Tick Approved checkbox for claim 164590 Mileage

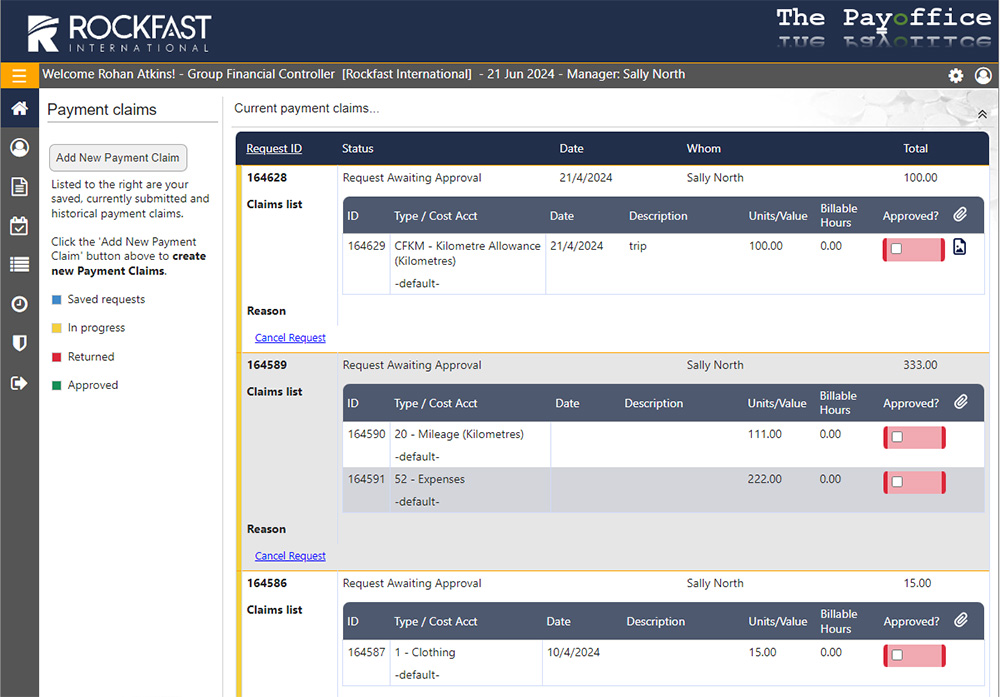tap(897, 437)
